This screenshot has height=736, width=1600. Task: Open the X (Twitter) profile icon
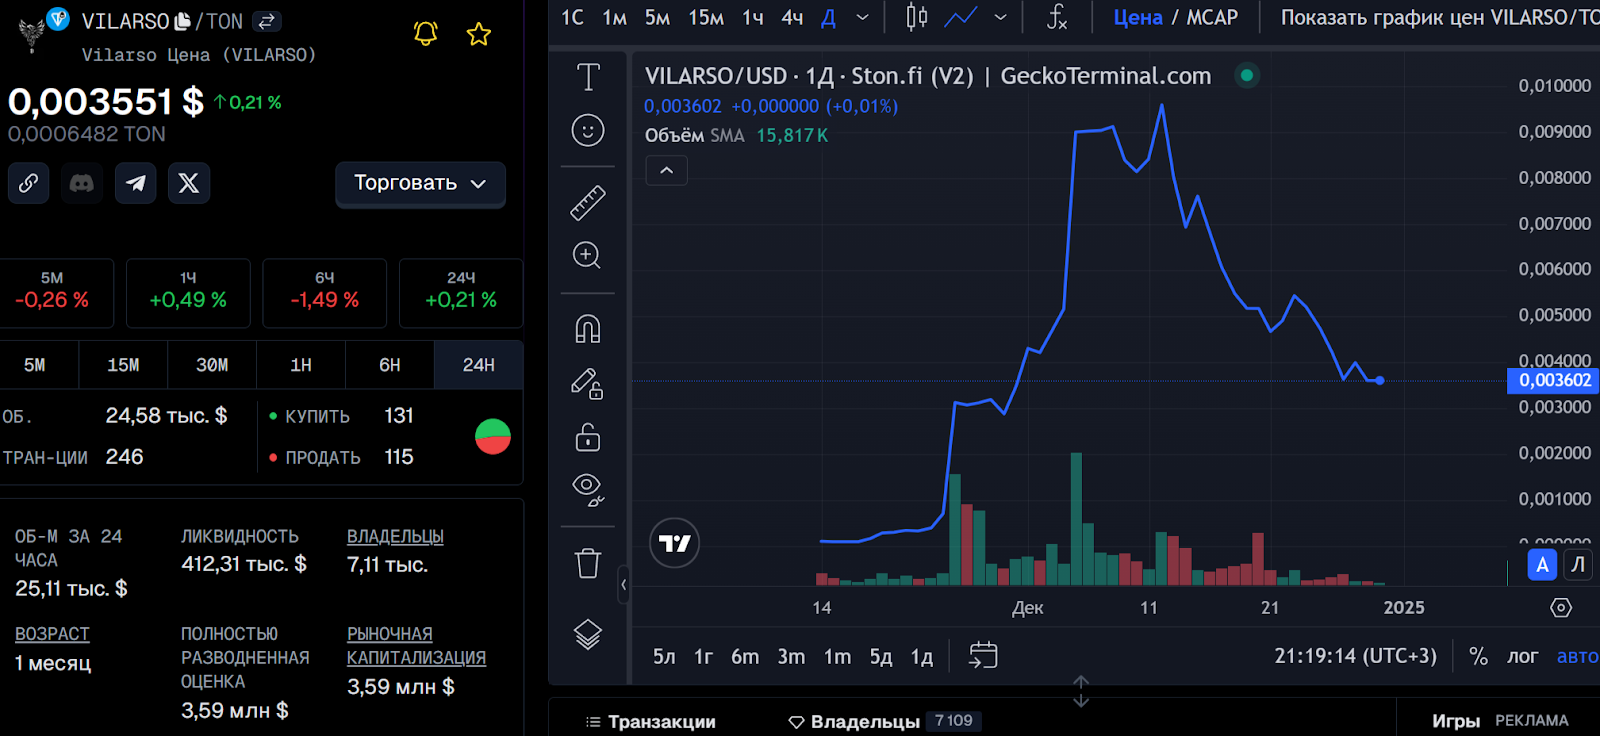[189, 183]
